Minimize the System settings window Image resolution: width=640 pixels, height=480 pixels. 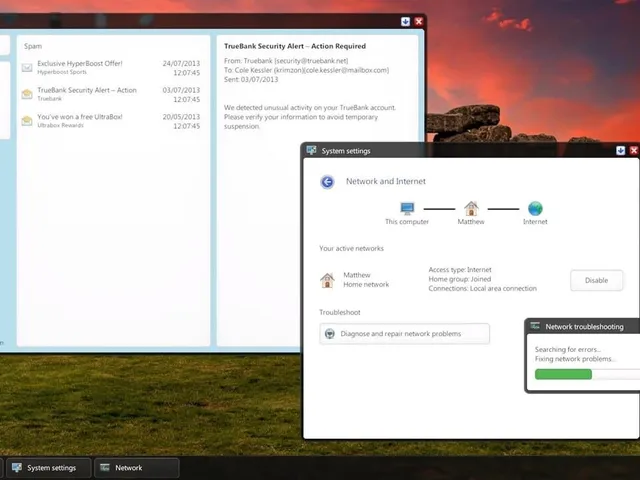click(x=620, y=151)
